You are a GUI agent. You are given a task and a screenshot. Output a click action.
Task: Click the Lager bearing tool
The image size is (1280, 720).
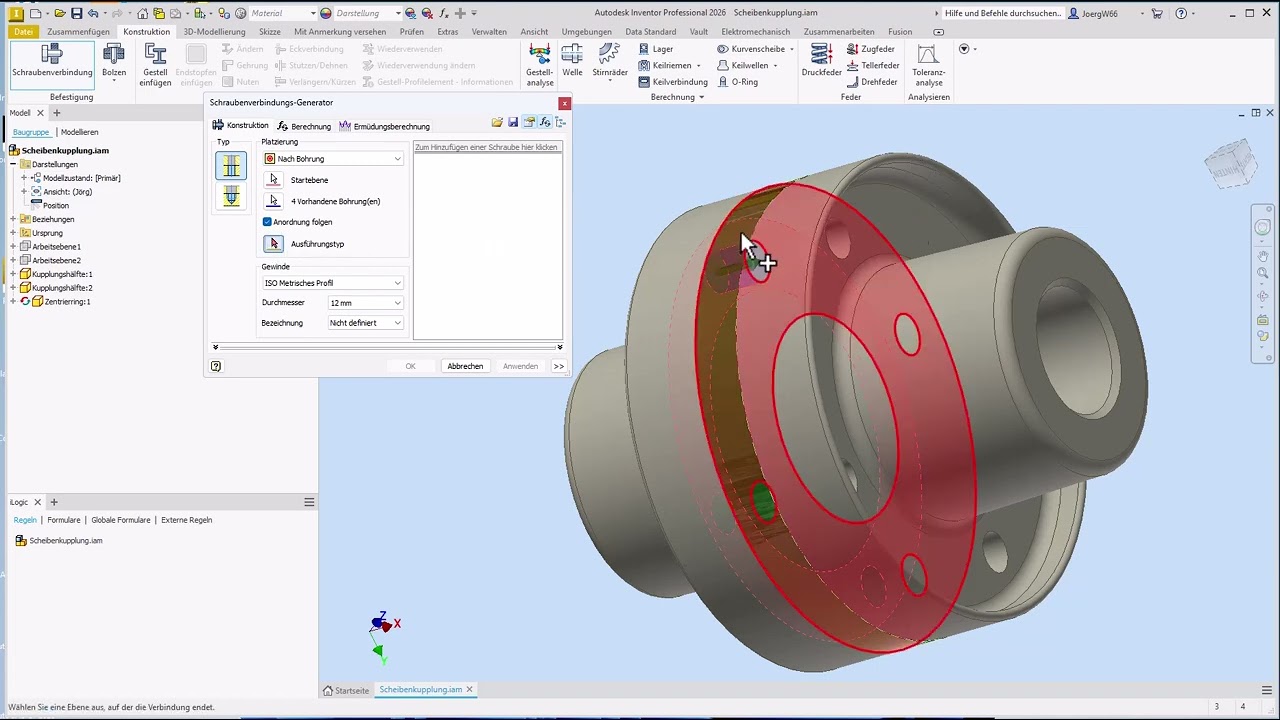(x=655, y=49)
